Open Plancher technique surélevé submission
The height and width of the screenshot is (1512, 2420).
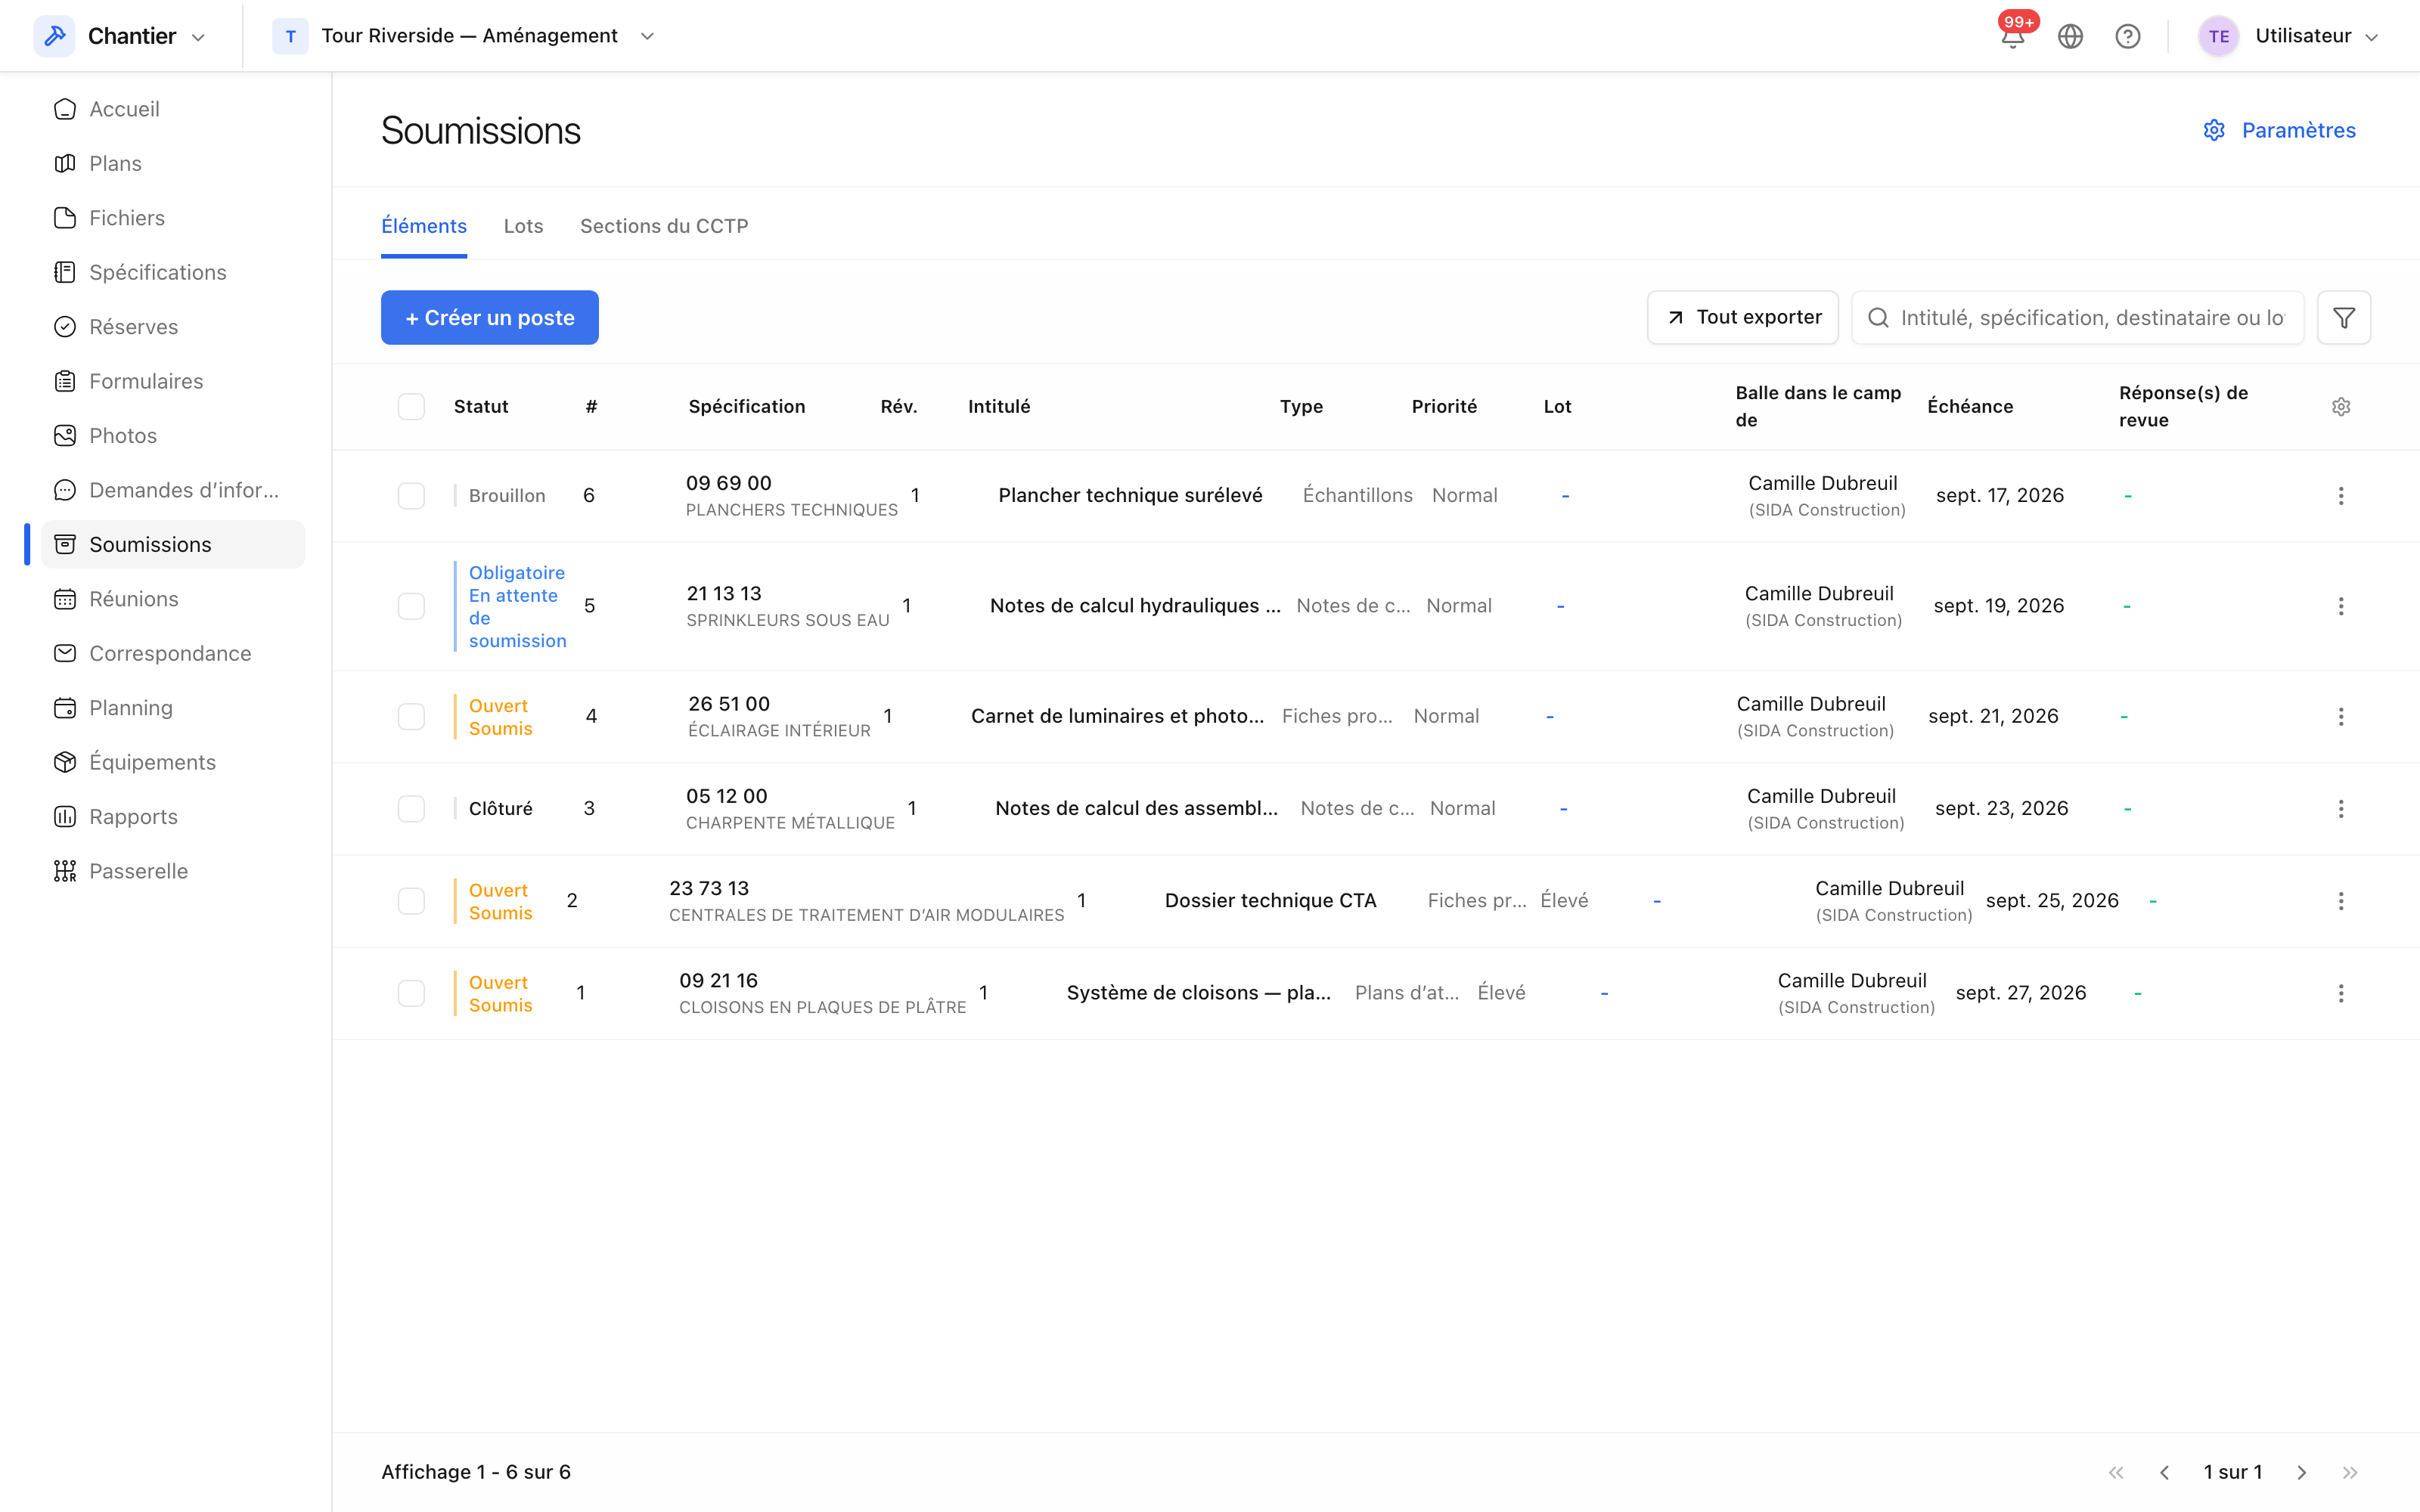pyautogui.click(x=1130, y=496)
